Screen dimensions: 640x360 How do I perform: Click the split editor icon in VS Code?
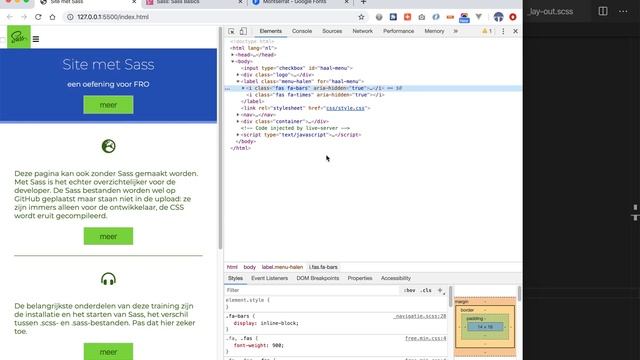(602, 11)
